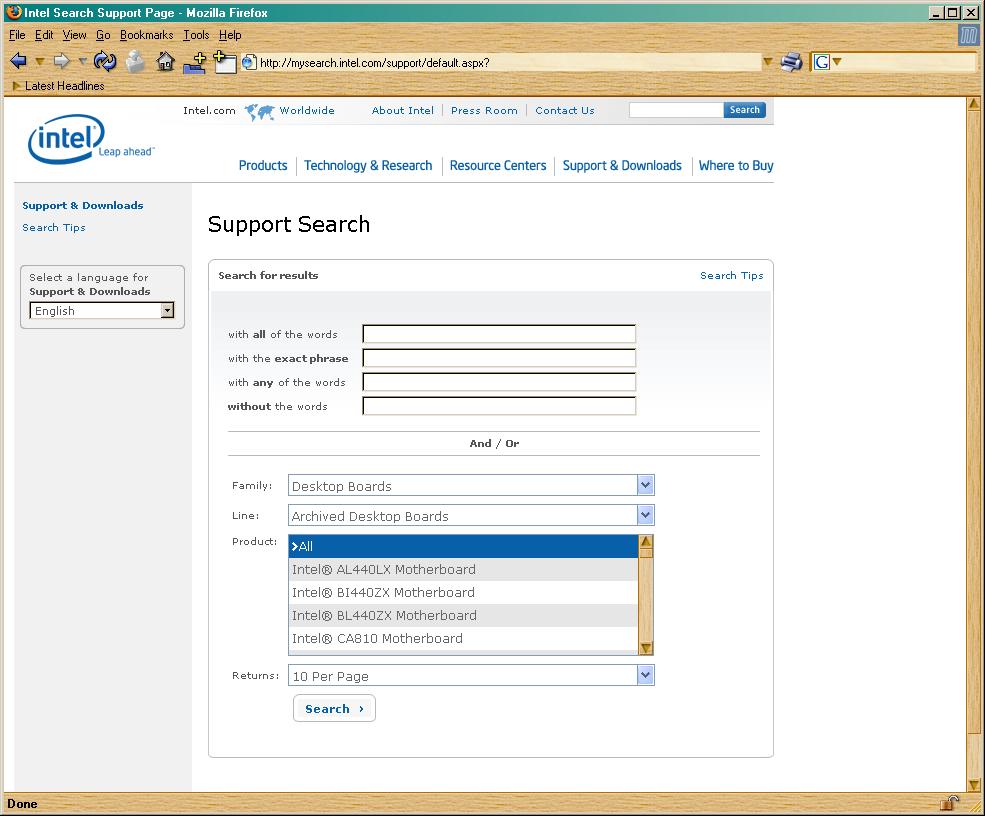Click the Forward arrow button

tap(61, 61)
